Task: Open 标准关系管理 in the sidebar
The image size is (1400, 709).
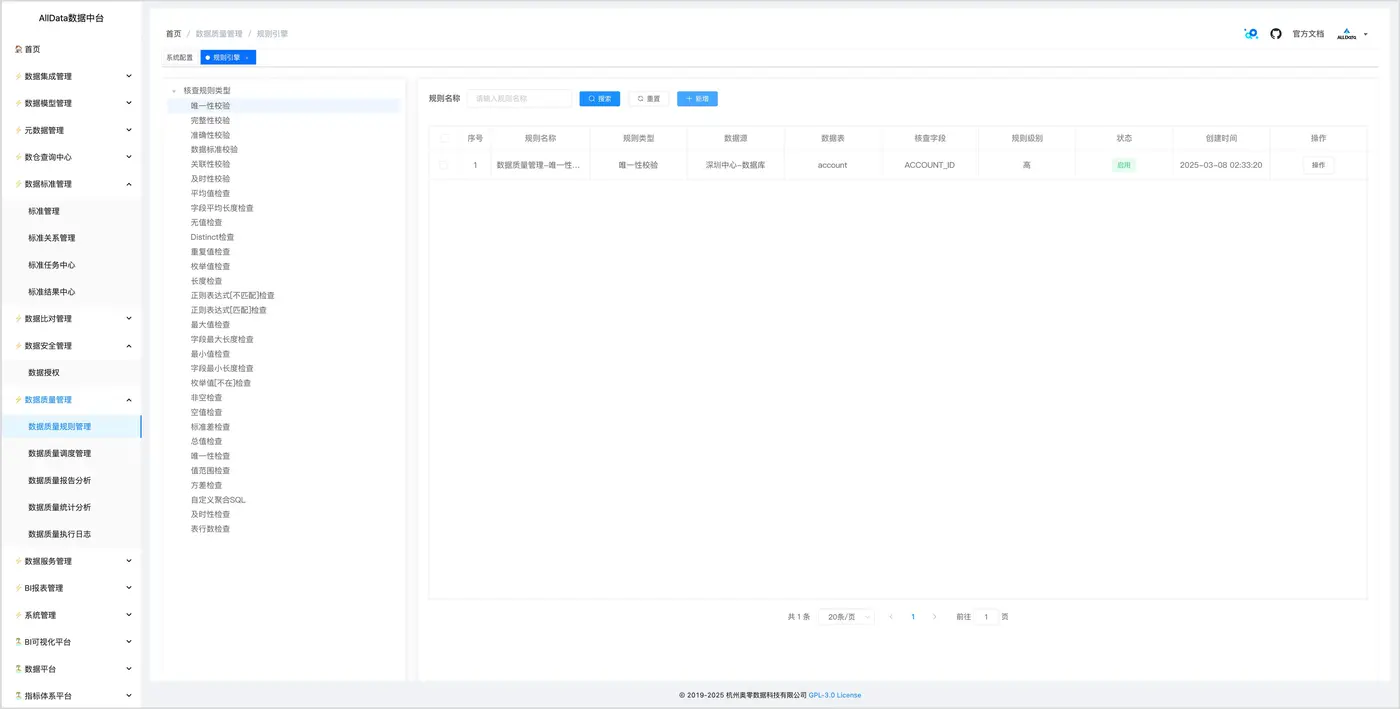Action: tap(52, 238)
